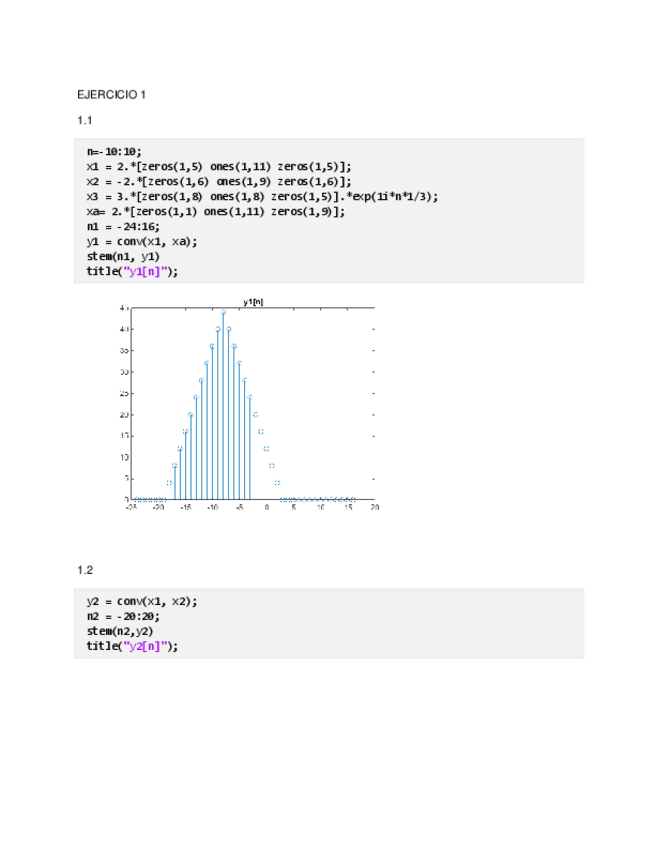Click the stem(n1, y1) code line
Screen dimensions: 655x848
(x=121, y=256)
